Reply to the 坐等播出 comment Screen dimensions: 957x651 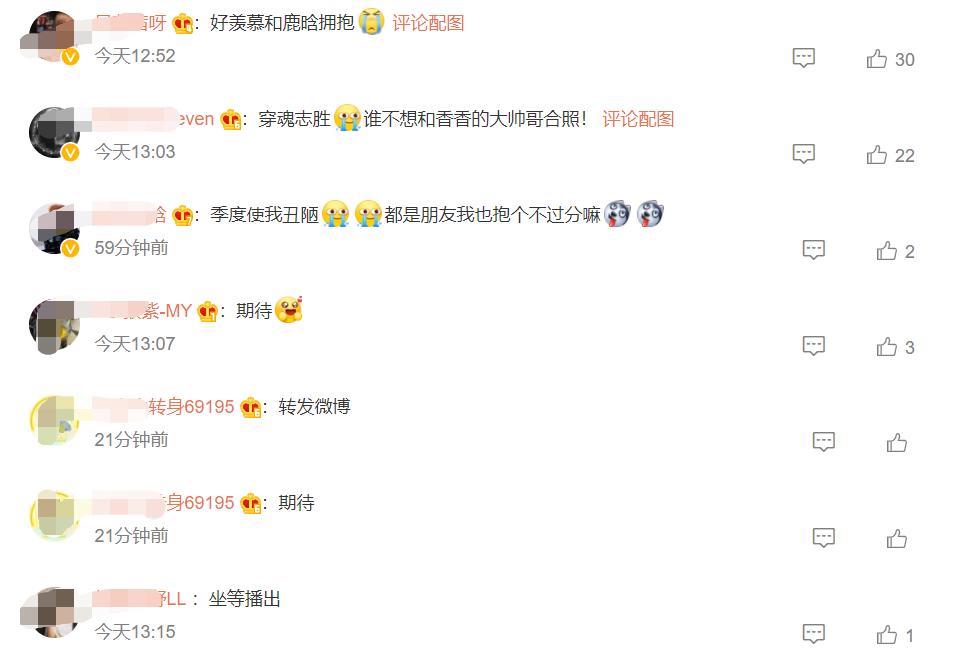[x=813, y=633]
